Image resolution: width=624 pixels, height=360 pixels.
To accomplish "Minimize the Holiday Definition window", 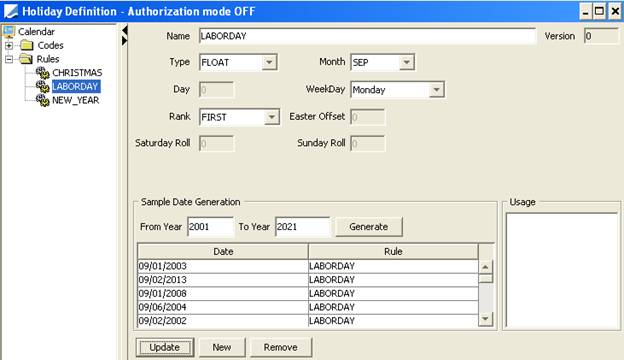I will (x=585, y=12).
